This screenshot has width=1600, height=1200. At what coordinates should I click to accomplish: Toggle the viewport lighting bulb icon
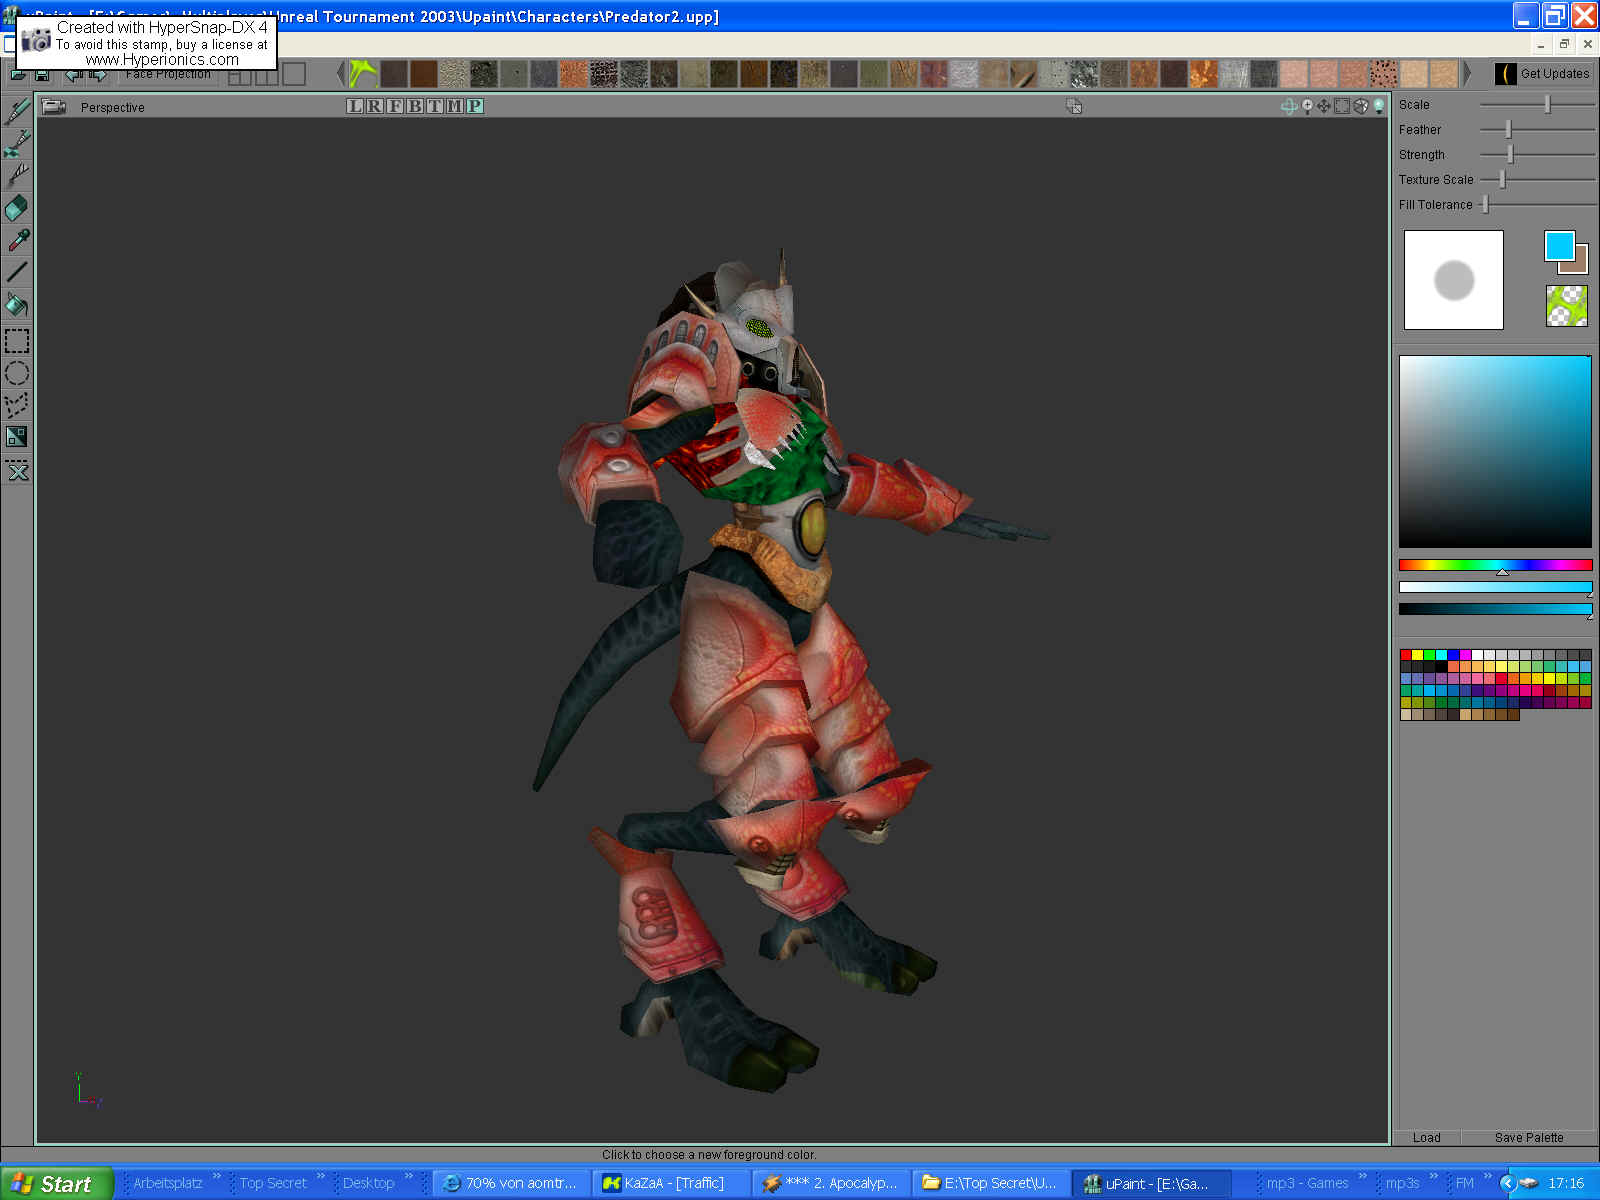tap(1378, 107)
